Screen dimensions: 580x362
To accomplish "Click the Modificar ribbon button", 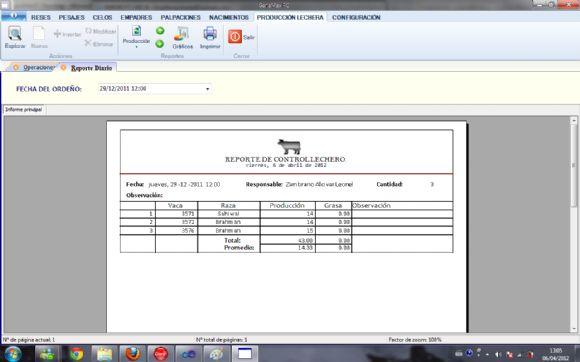I will click(101, 31).
